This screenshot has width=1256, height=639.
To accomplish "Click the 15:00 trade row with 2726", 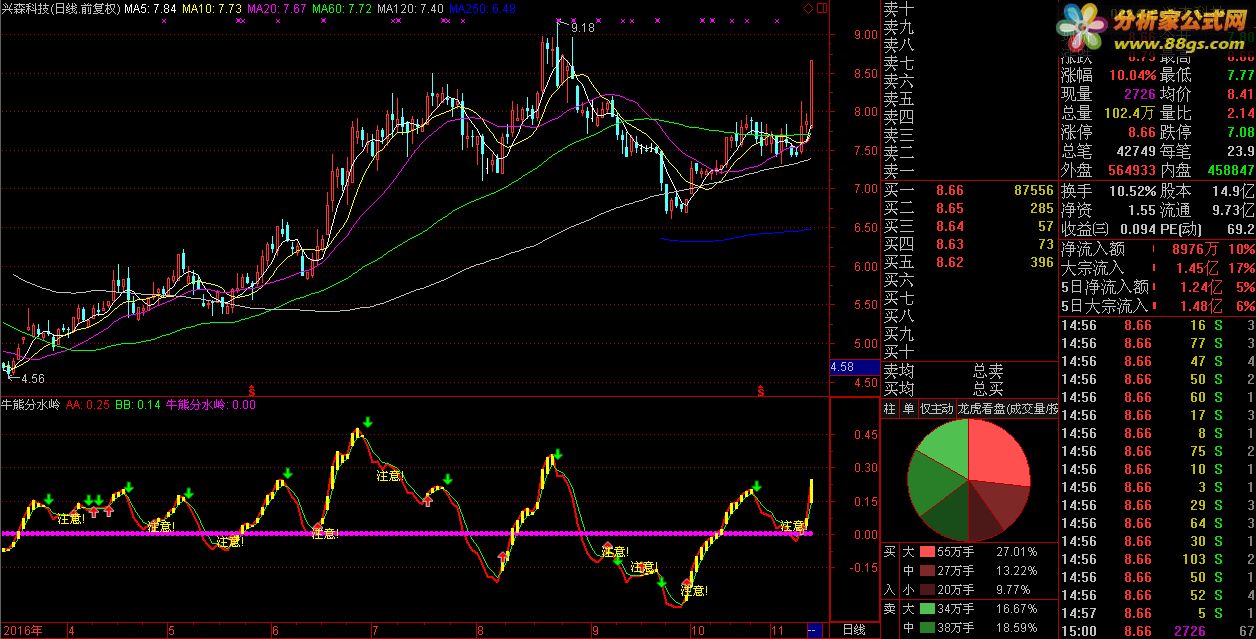I will [x=1158, y=631].
